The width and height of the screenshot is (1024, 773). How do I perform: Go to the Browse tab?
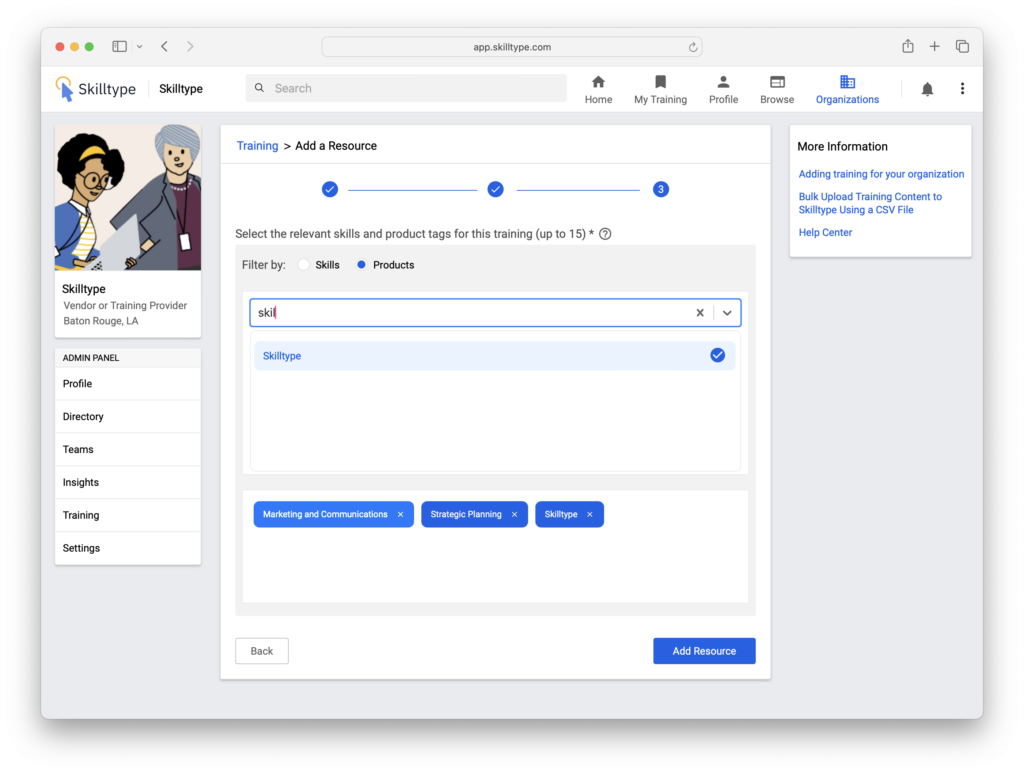click(x=777, y=89)
